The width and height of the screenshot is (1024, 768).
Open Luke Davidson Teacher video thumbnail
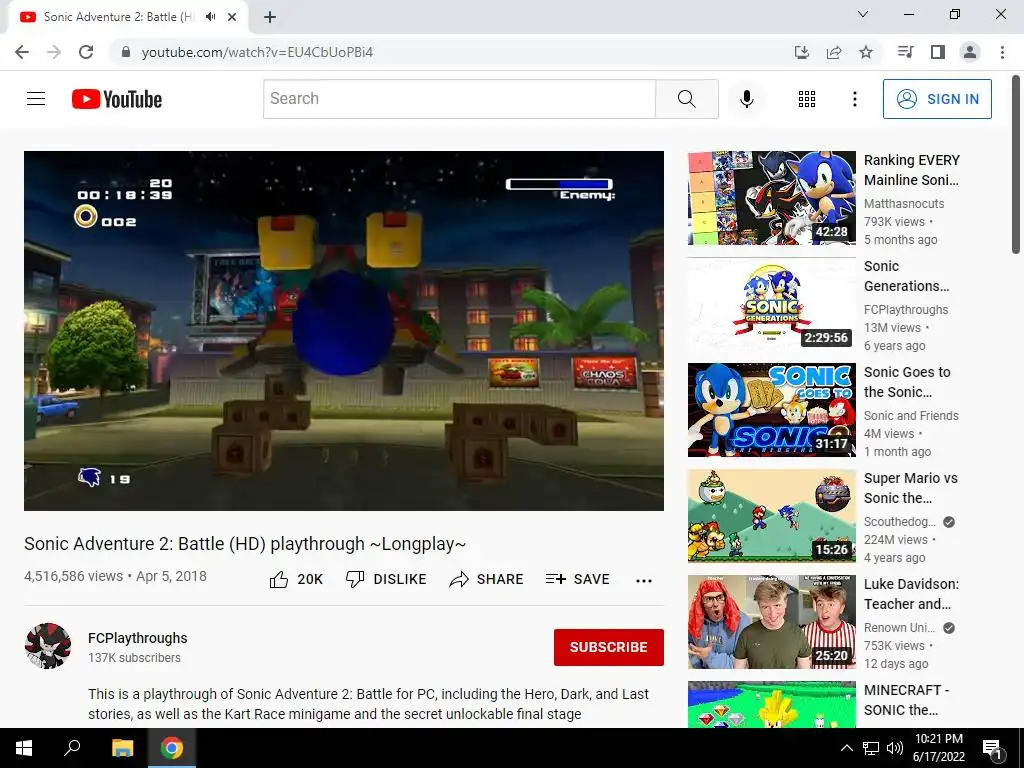coord(771,622)
